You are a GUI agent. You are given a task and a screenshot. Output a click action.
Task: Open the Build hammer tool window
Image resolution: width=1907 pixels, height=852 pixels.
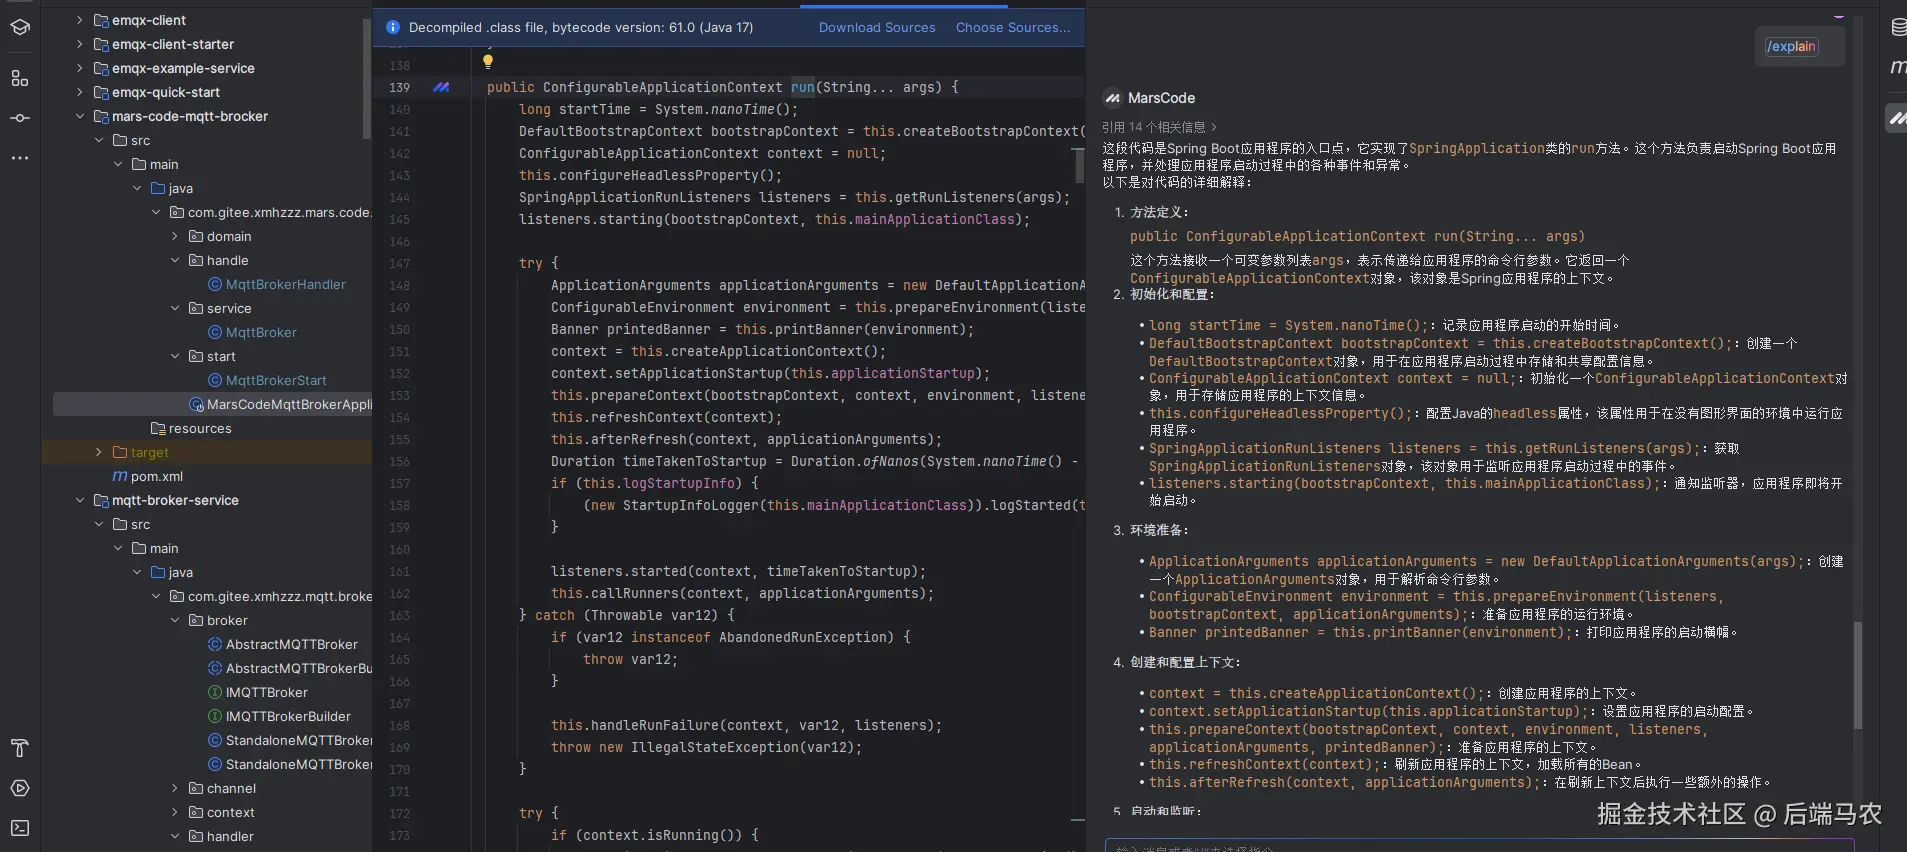point(19,748)
